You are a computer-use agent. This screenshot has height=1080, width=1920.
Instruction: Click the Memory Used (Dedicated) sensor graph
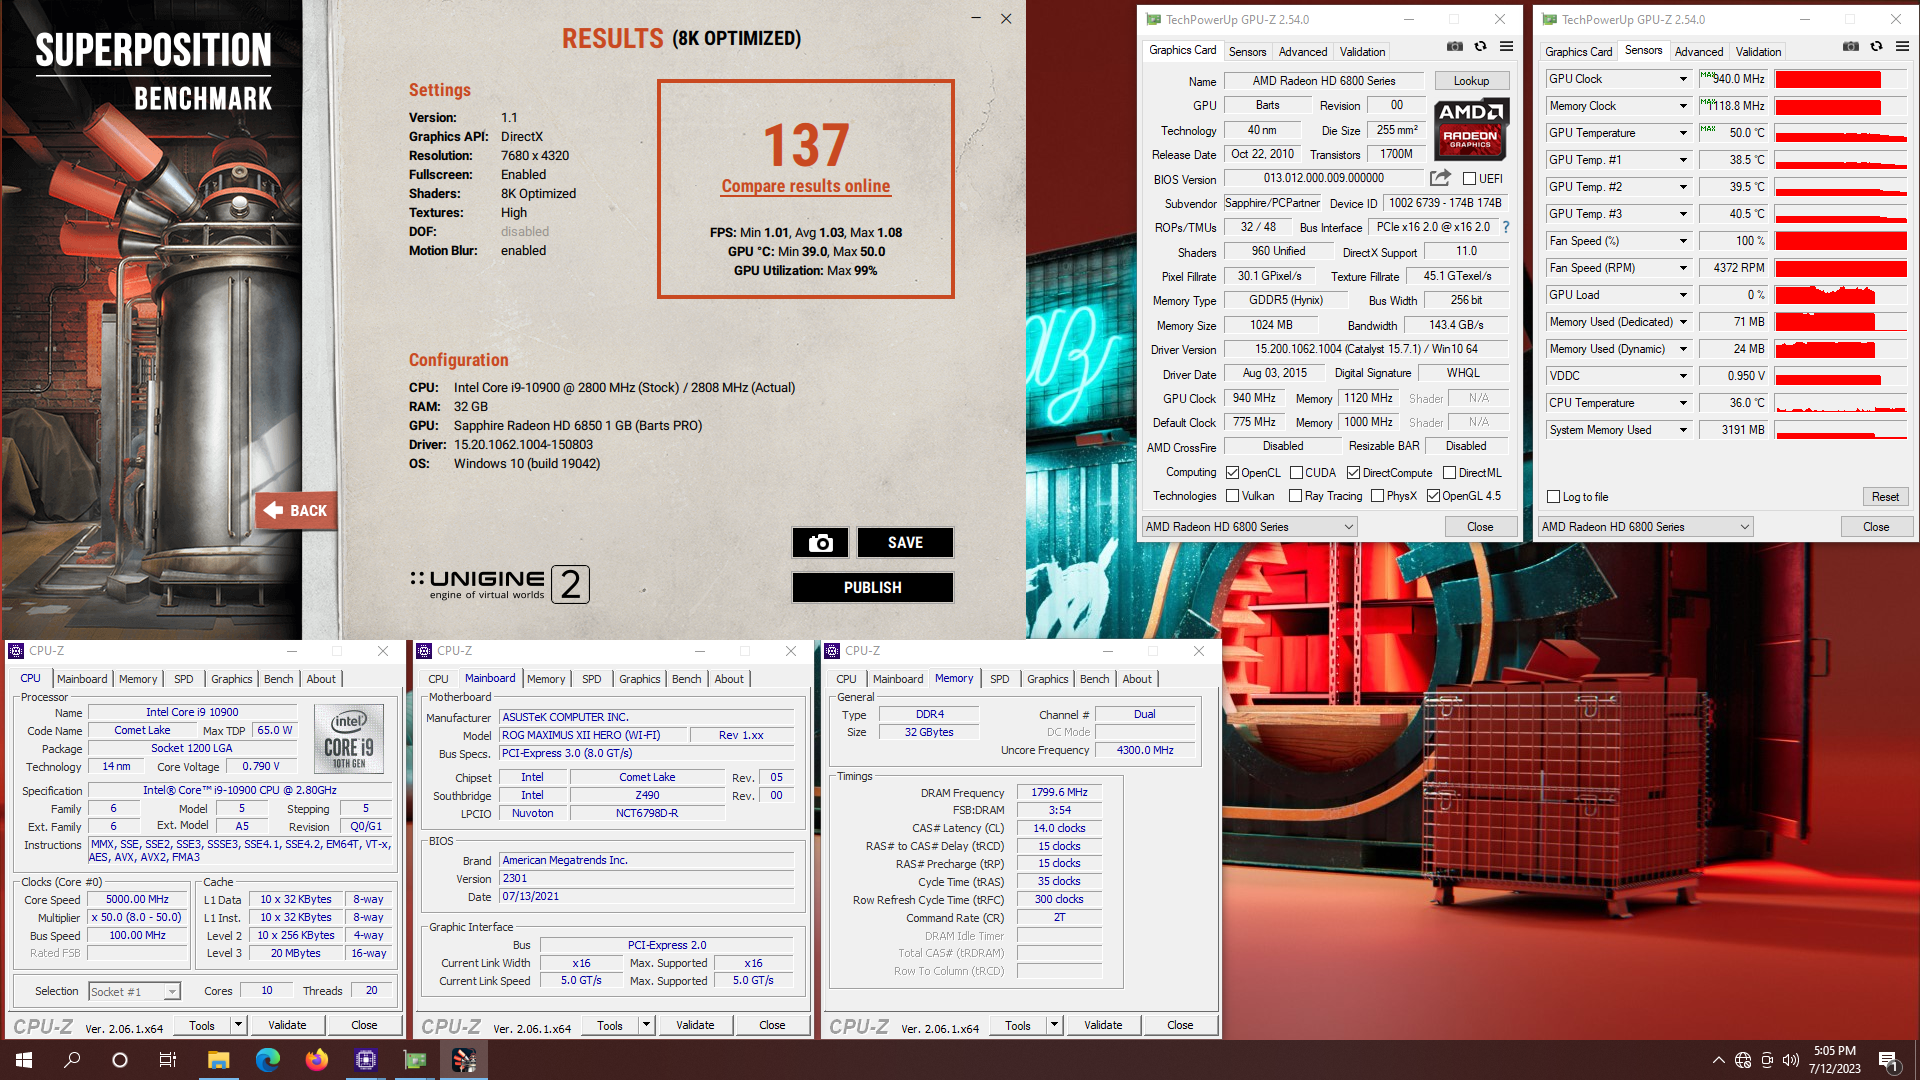1840,322
